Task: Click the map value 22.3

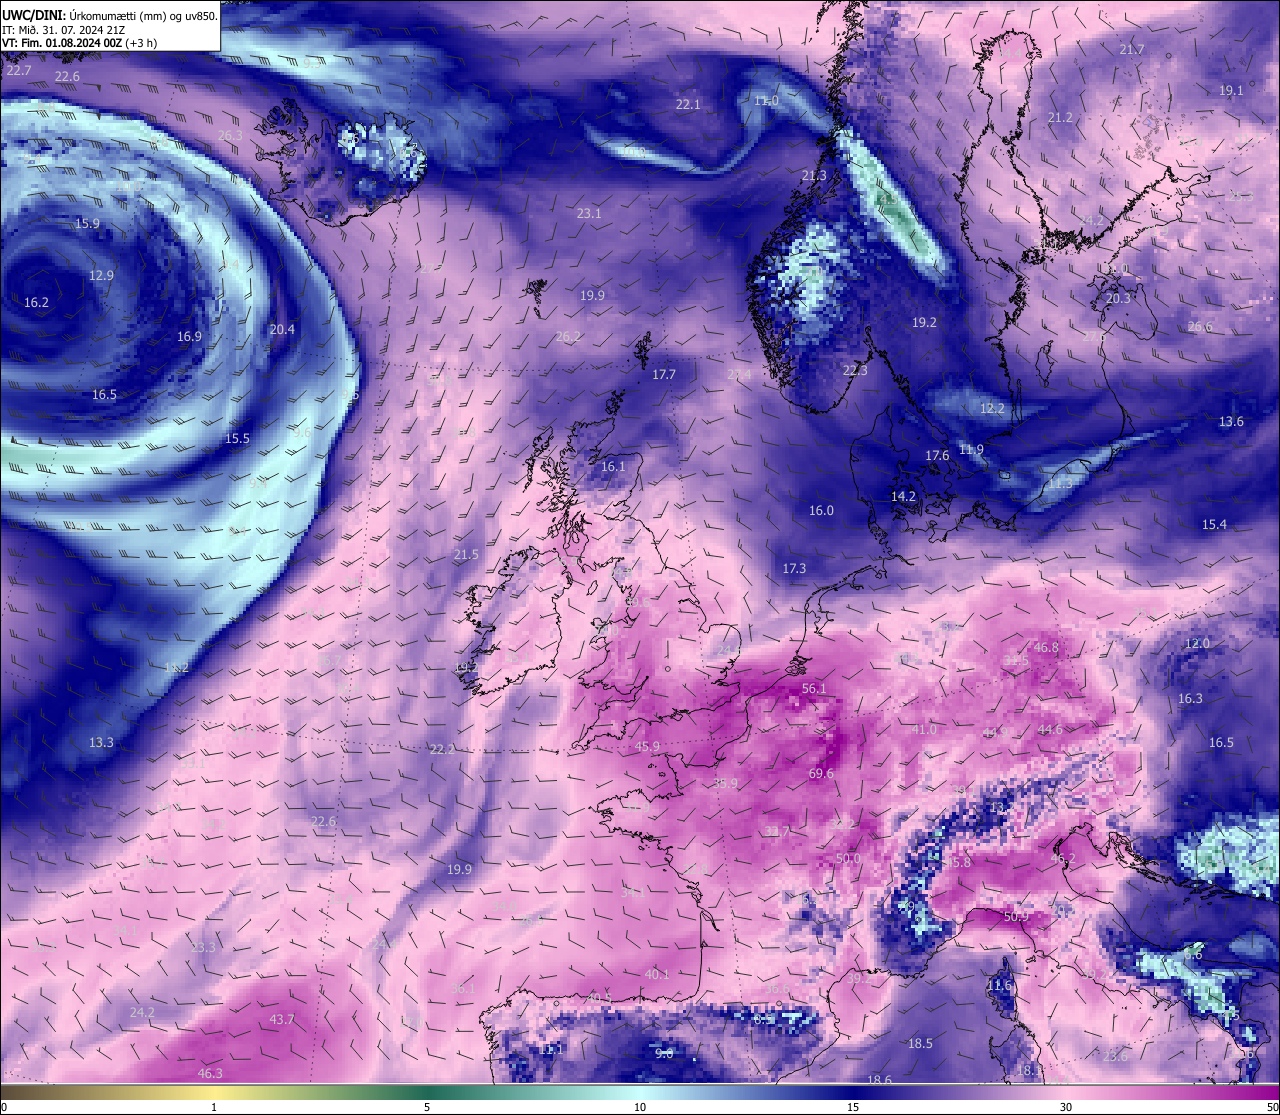Action: (x=855, y=370)
